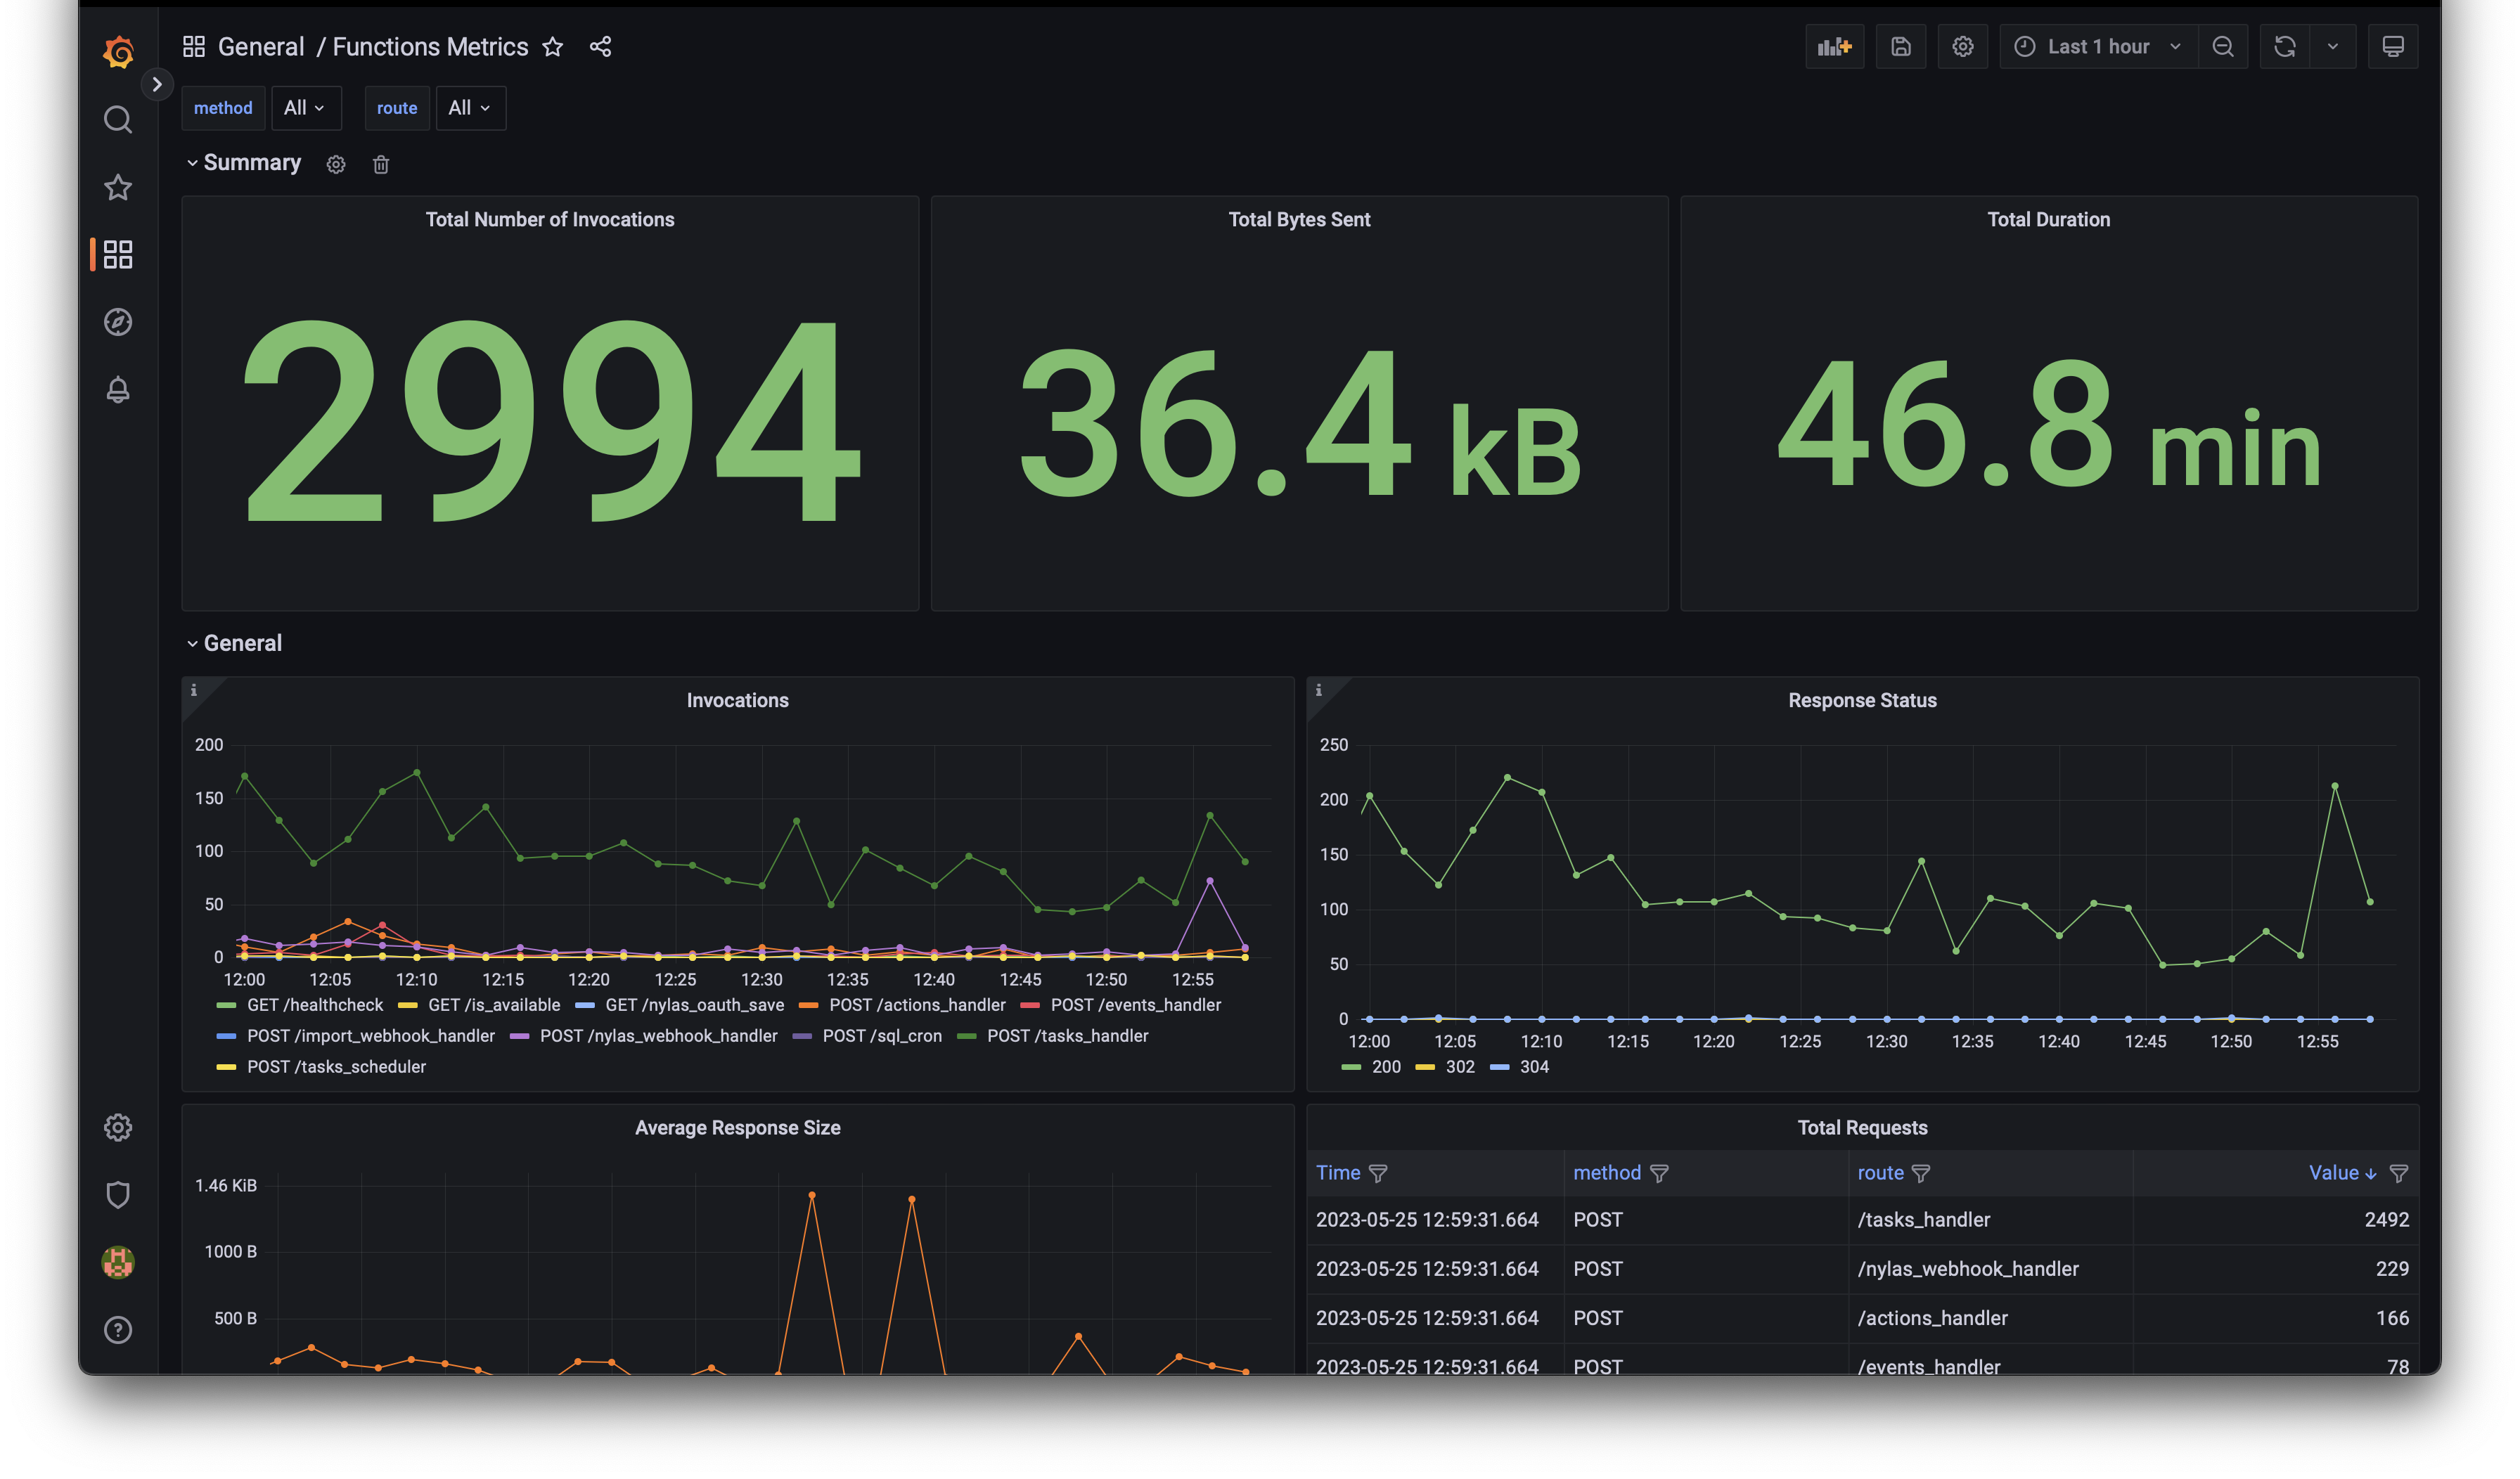This screenshot has width=2520, height=1479.
Task: Expand the sidebar with the chevron toggle
Action: (x=156, y=84)
